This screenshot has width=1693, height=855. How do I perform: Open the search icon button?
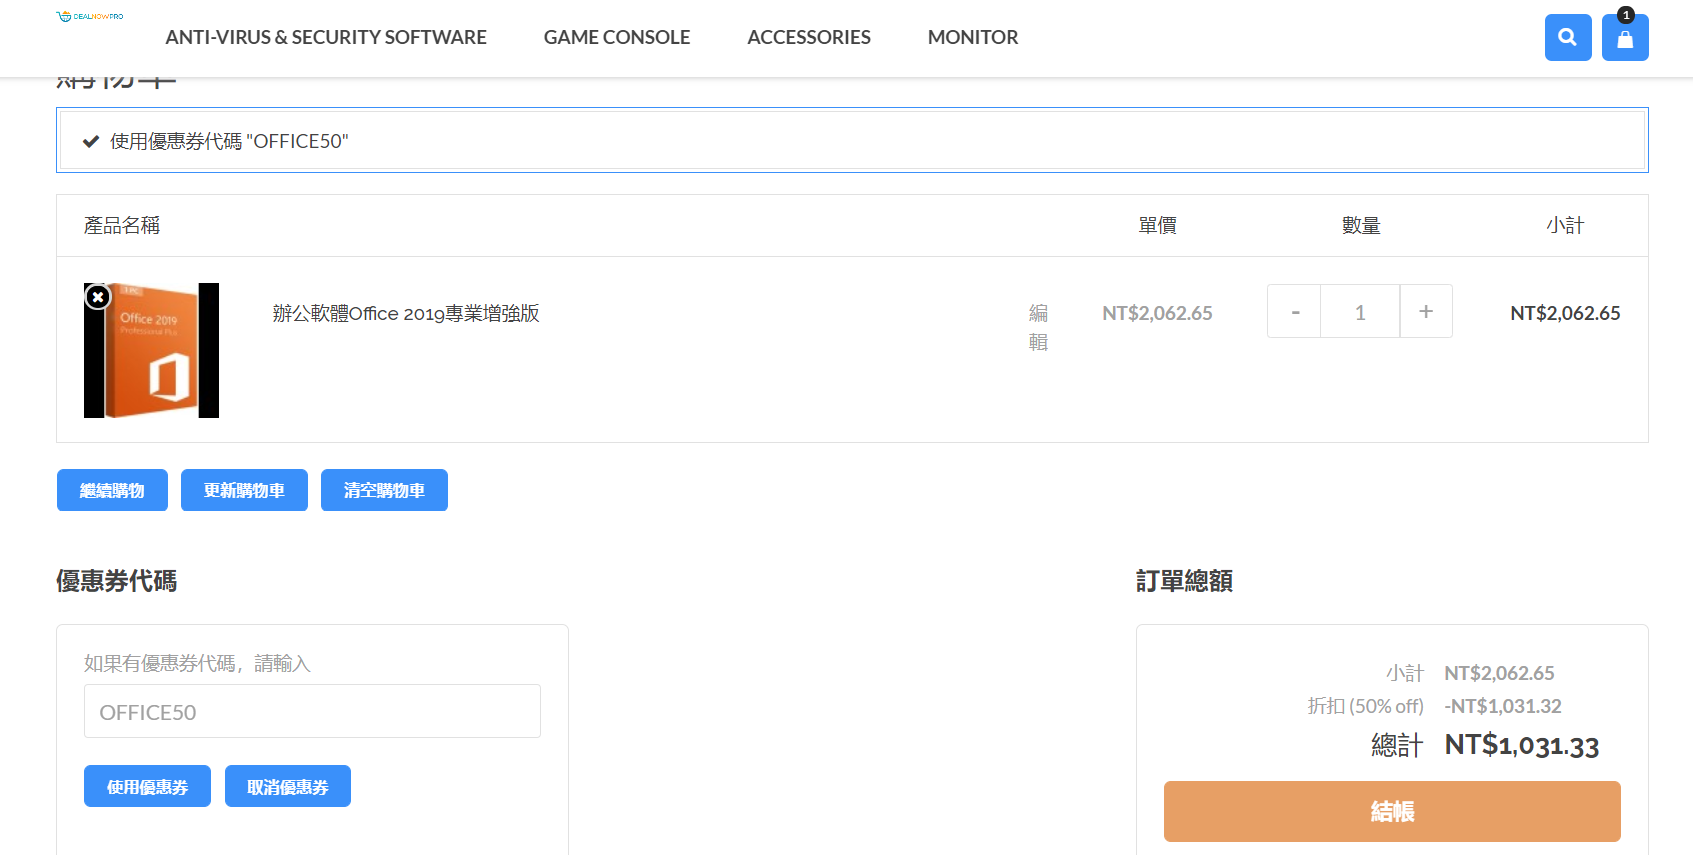pos(1568,37)
